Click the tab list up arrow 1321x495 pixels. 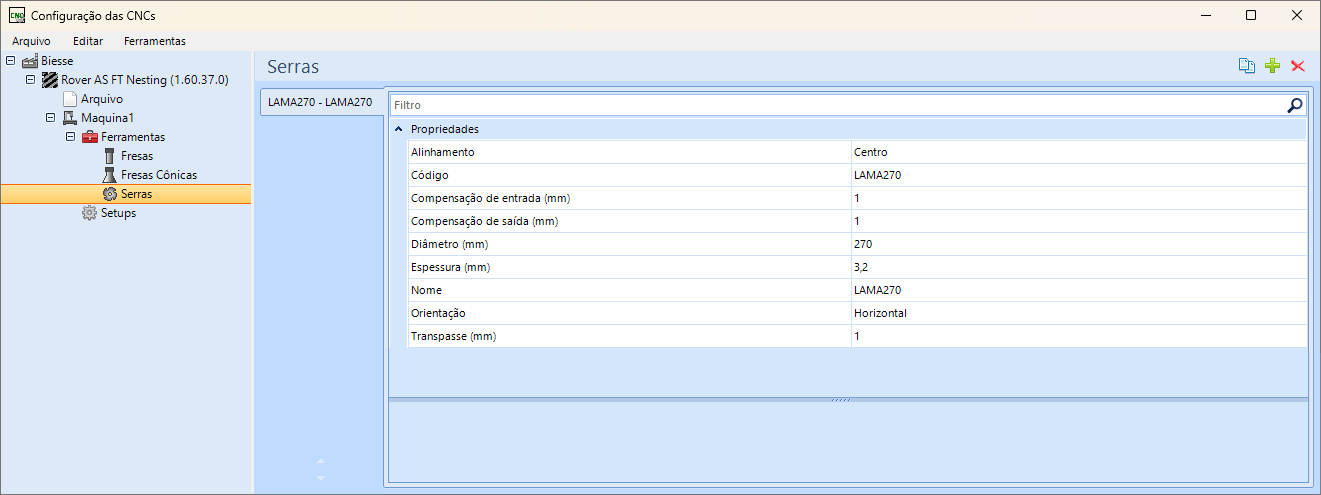(320, 462)
